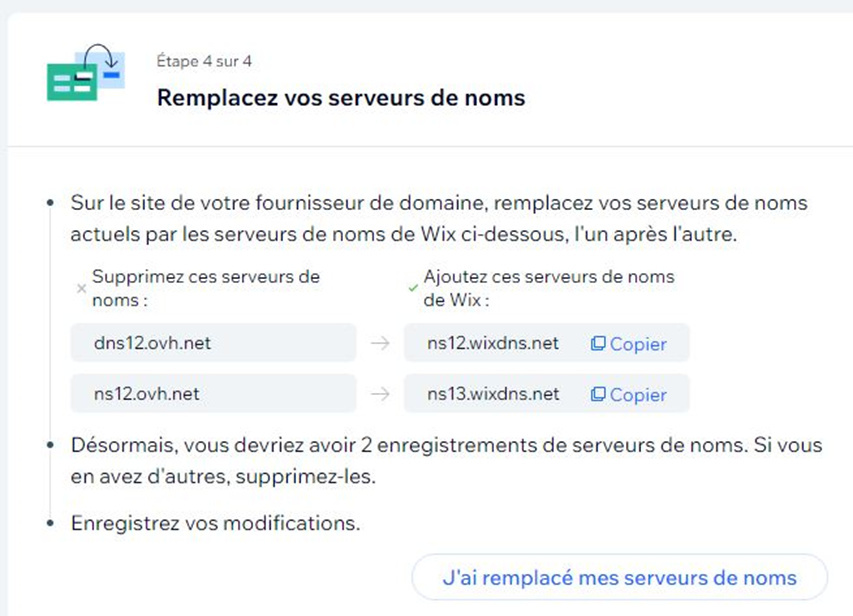Select the ns12.ovh.net field

click(213, 393)
